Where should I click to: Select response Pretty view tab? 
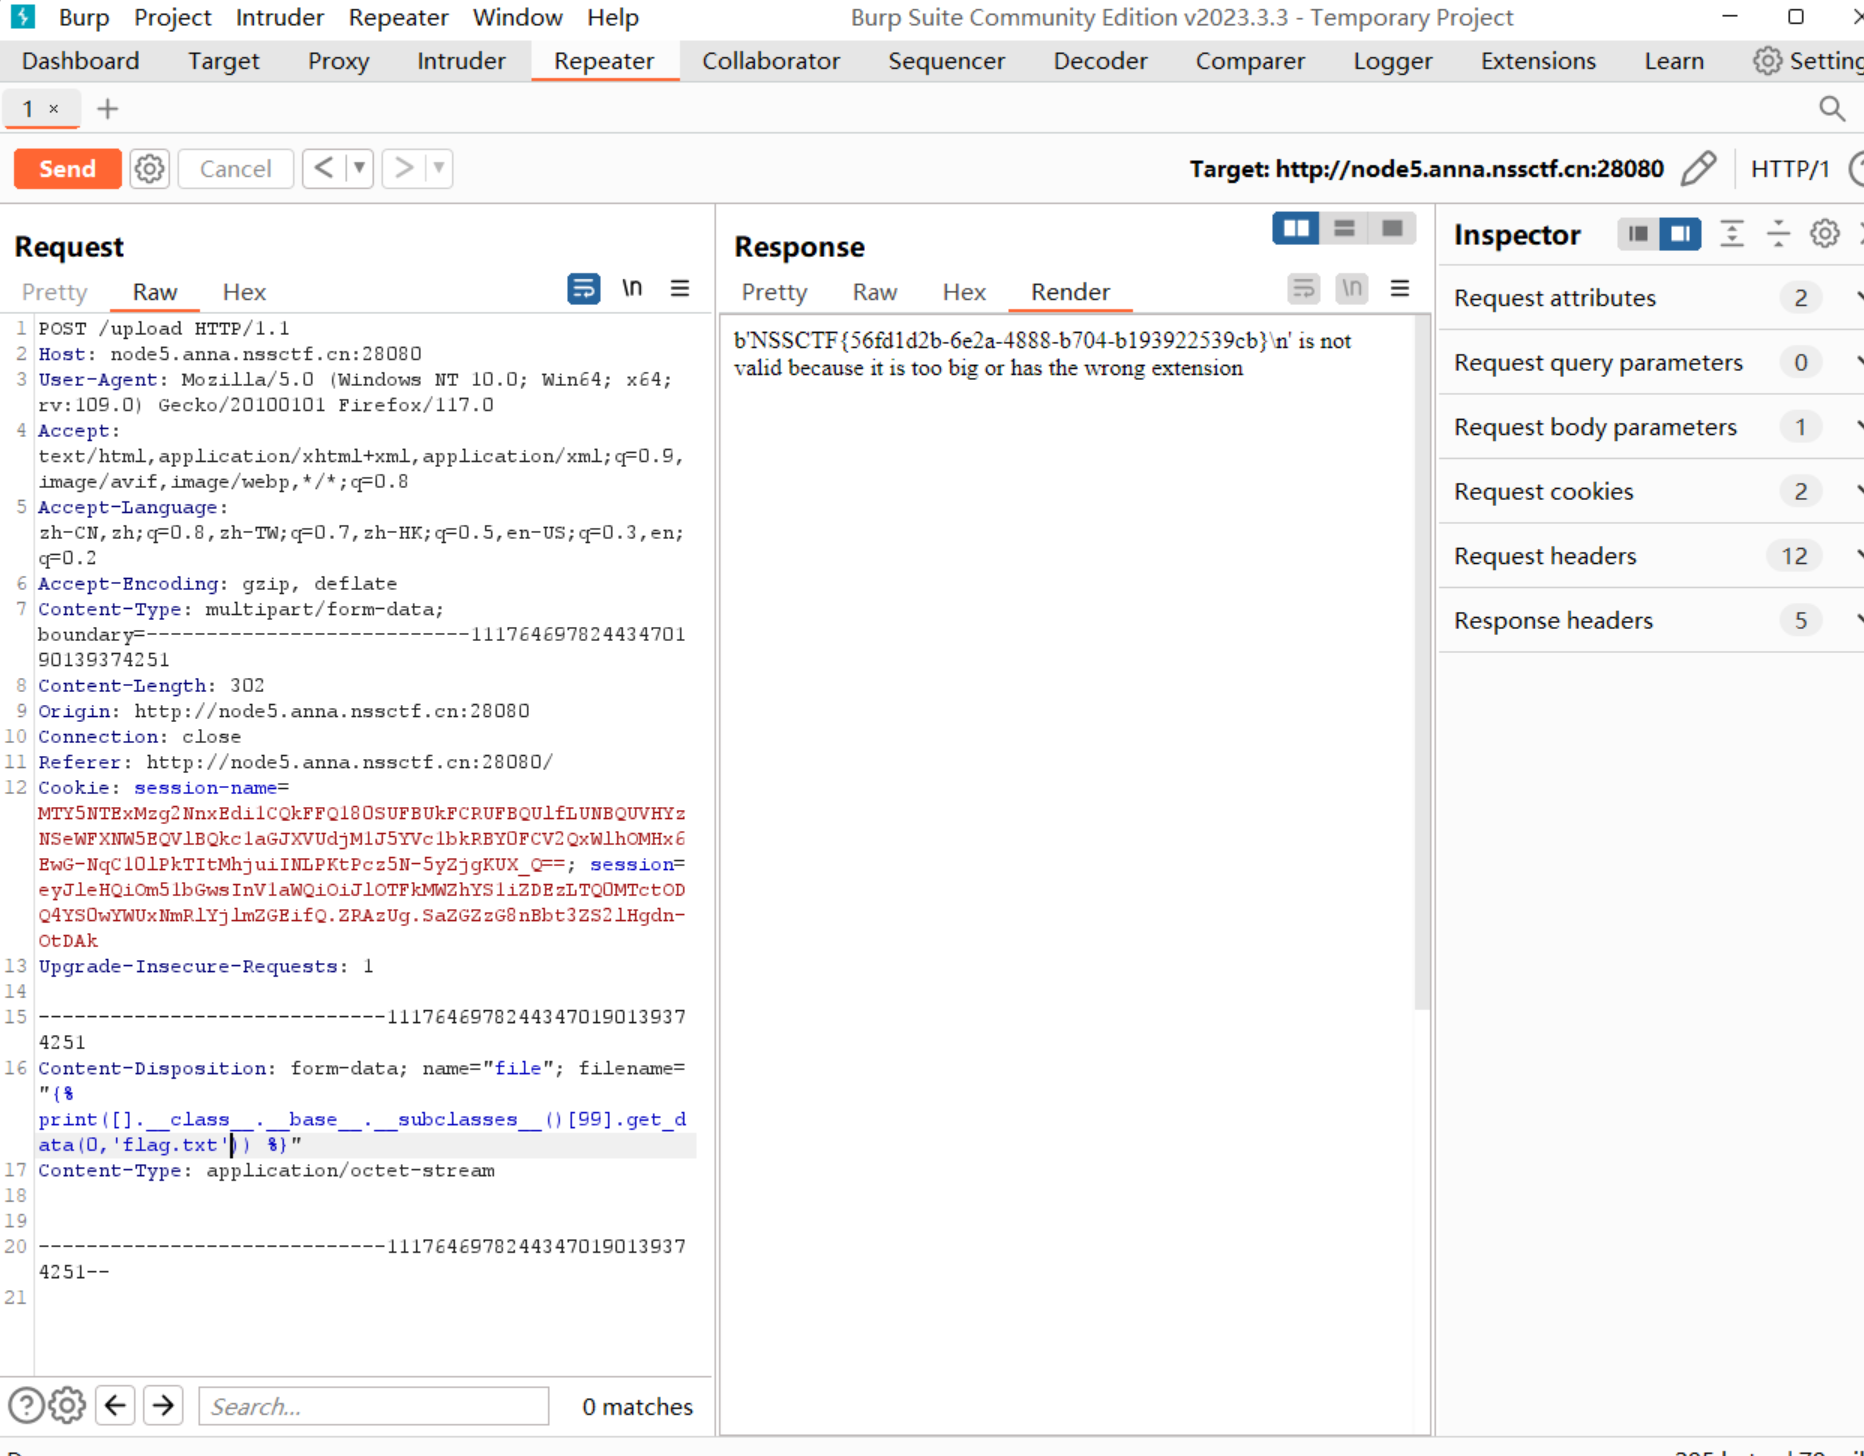point(774,292)
